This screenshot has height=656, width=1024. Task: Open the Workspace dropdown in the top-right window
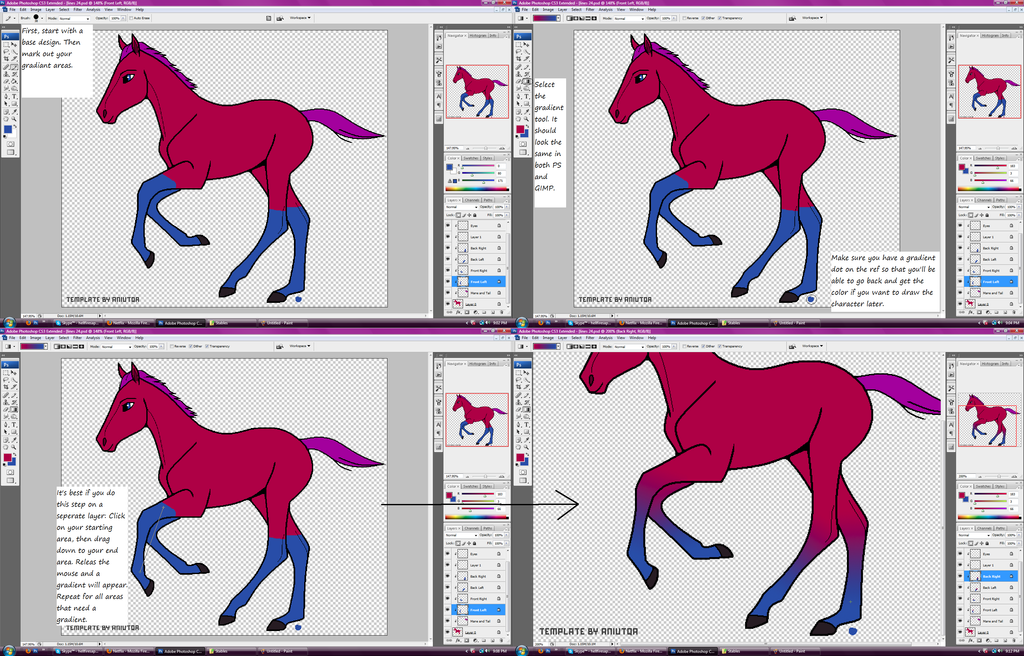pyautogui.click(x=812, y=18)
